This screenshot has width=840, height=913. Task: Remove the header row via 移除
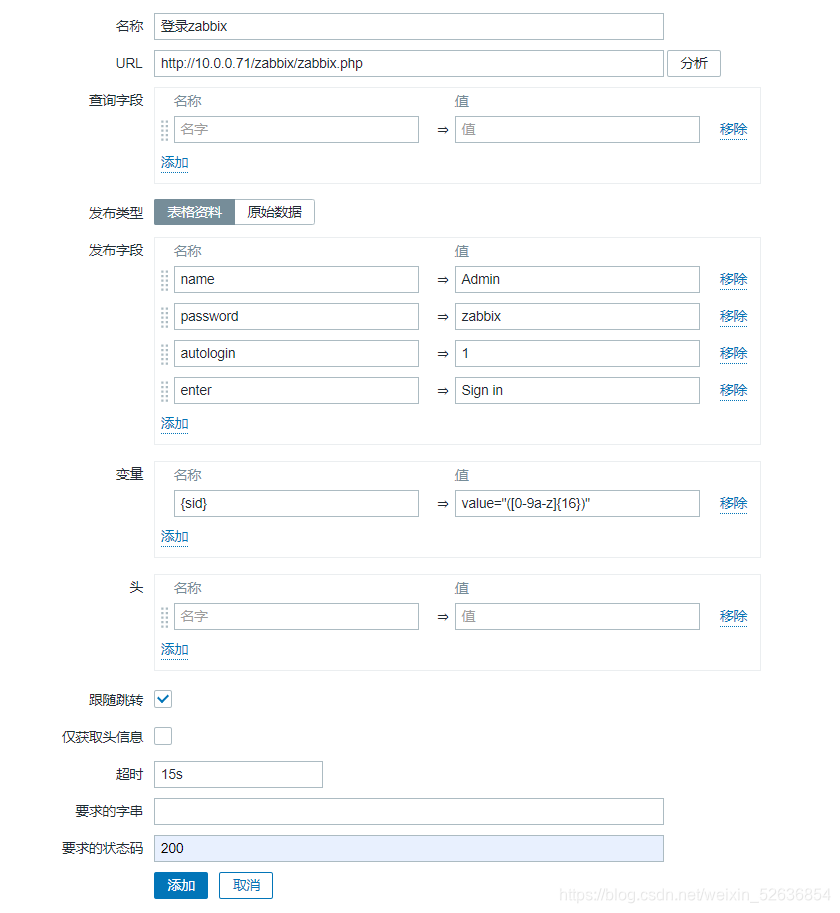click(733, 616)
